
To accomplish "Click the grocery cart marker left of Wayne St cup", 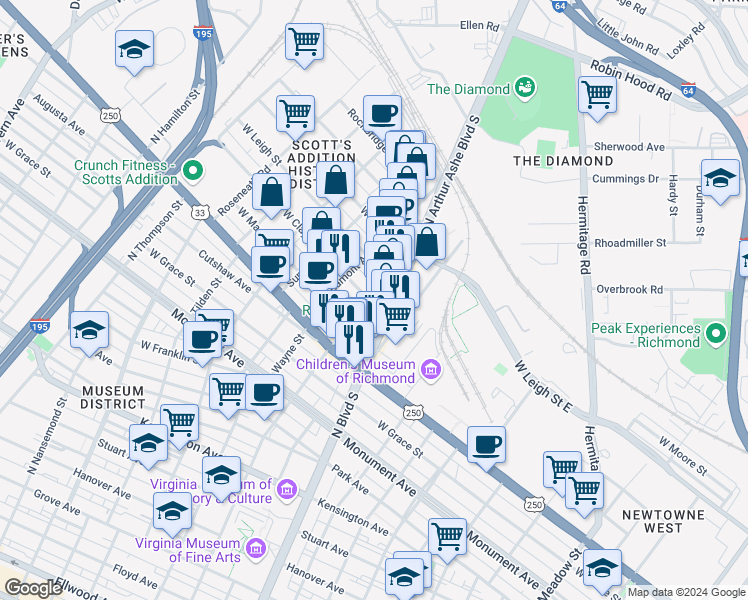I will (229, 393).
